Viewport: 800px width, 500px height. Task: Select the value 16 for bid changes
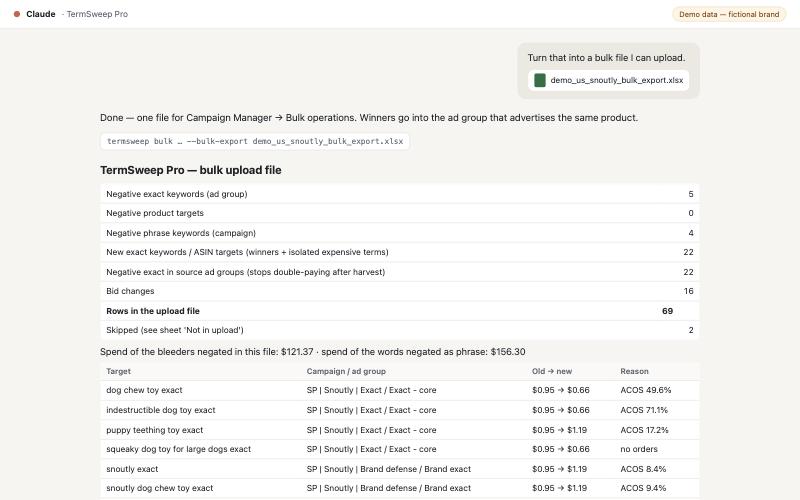[688, 291]
